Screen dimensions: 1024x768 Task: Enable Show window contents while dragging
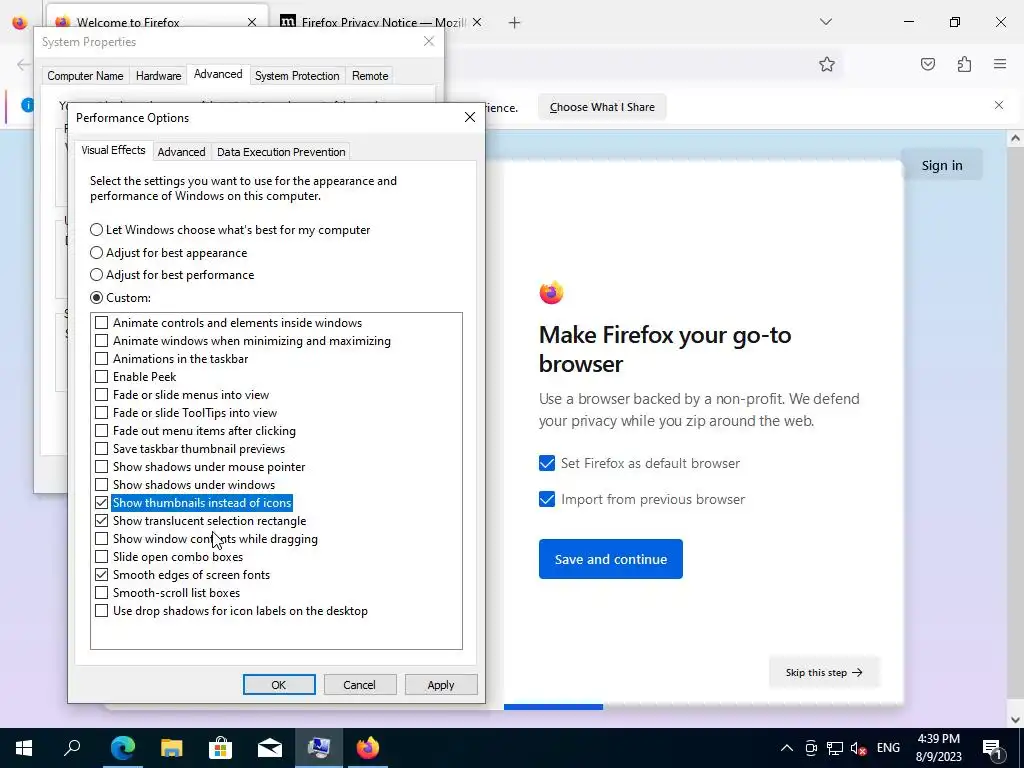101,539
